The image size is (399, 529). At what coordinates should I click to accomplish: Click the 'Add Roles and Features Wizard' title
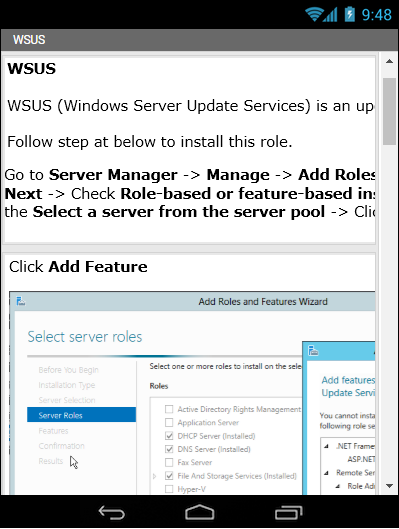coord(263,301)
